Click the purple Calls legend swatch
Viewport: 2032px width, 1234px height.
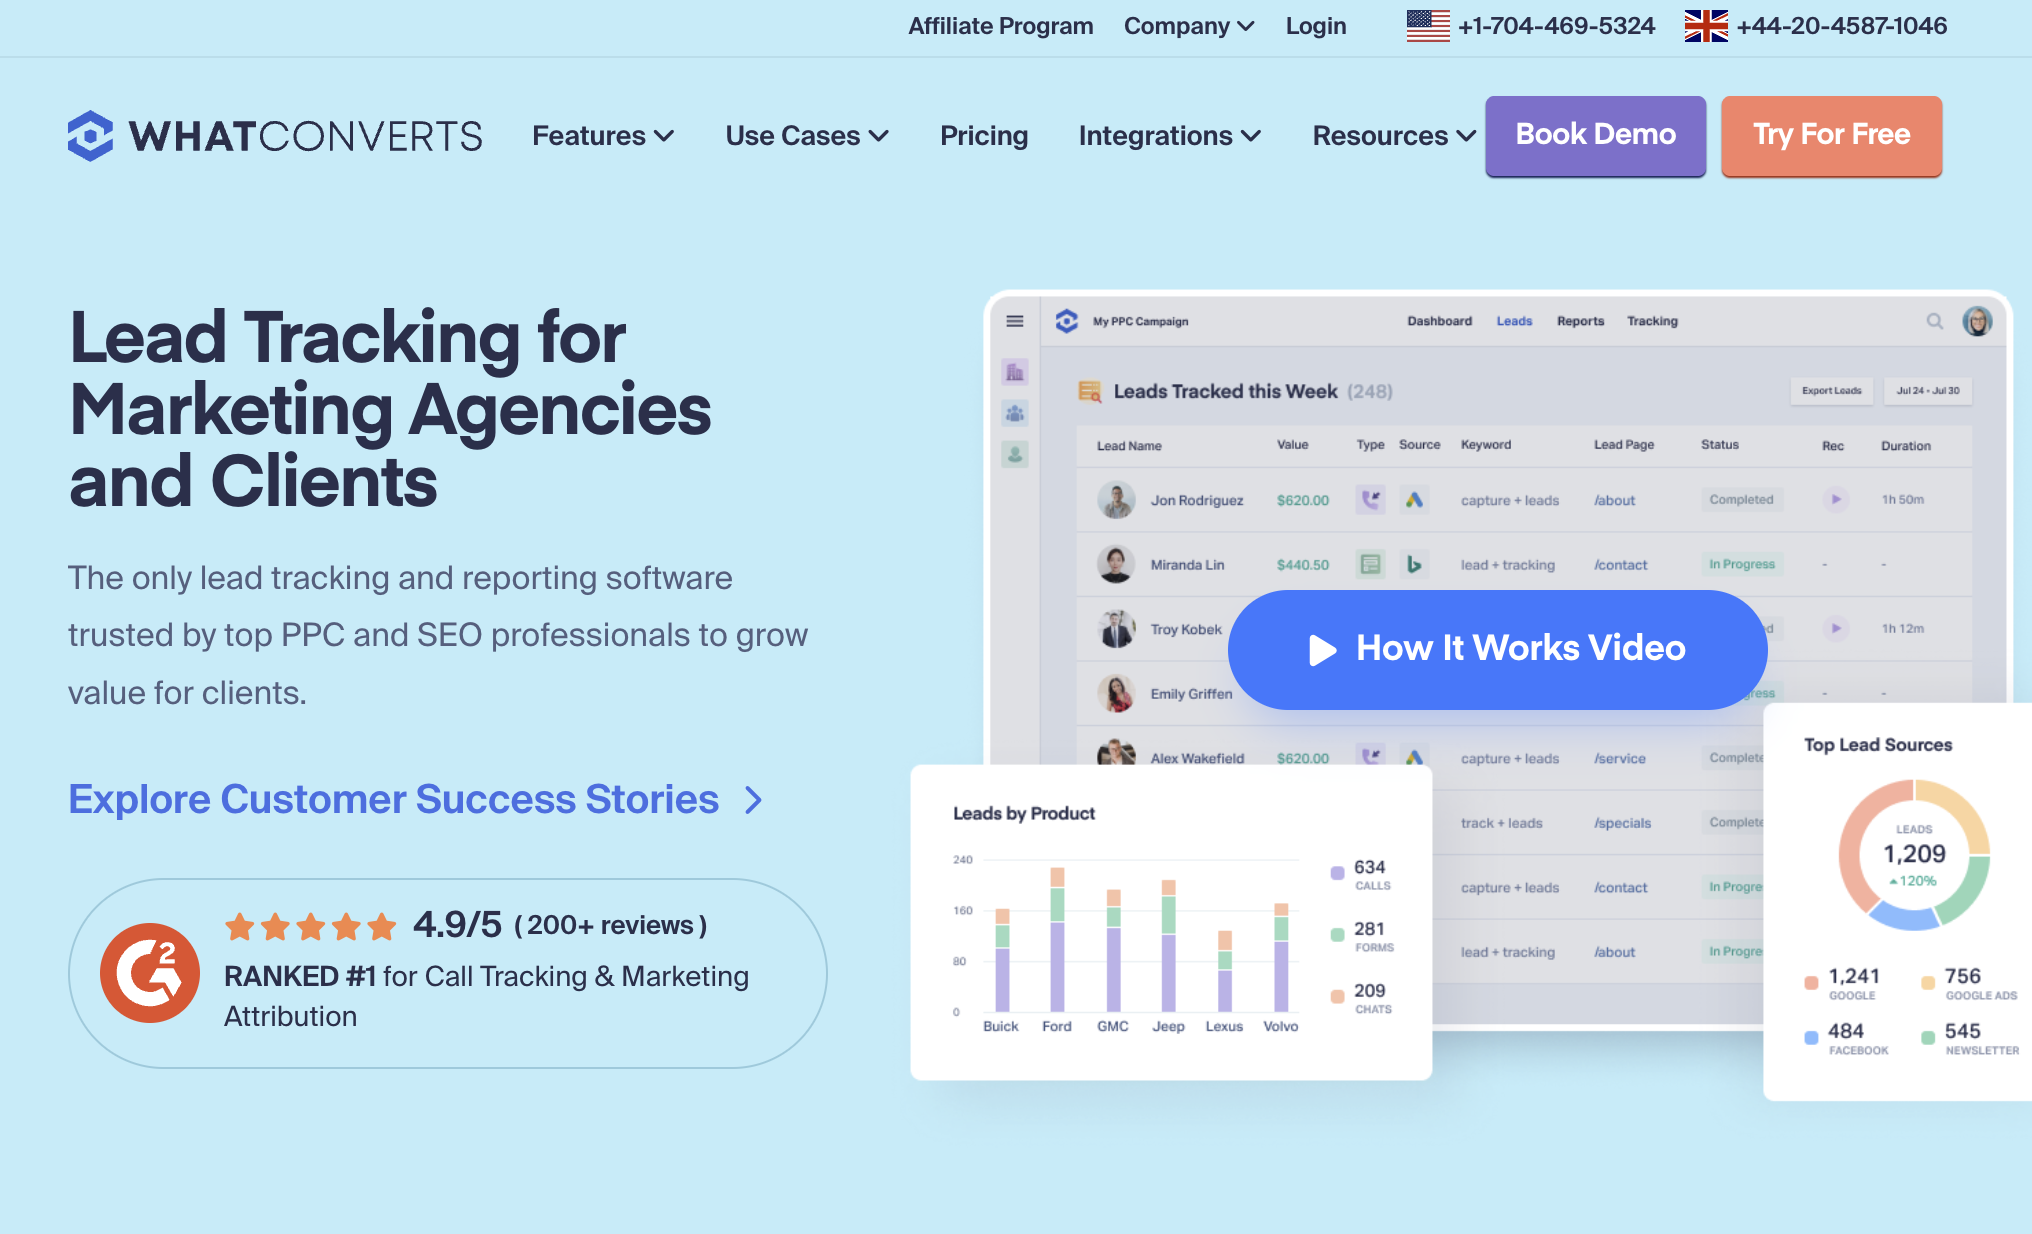[x=1337, y=872]
